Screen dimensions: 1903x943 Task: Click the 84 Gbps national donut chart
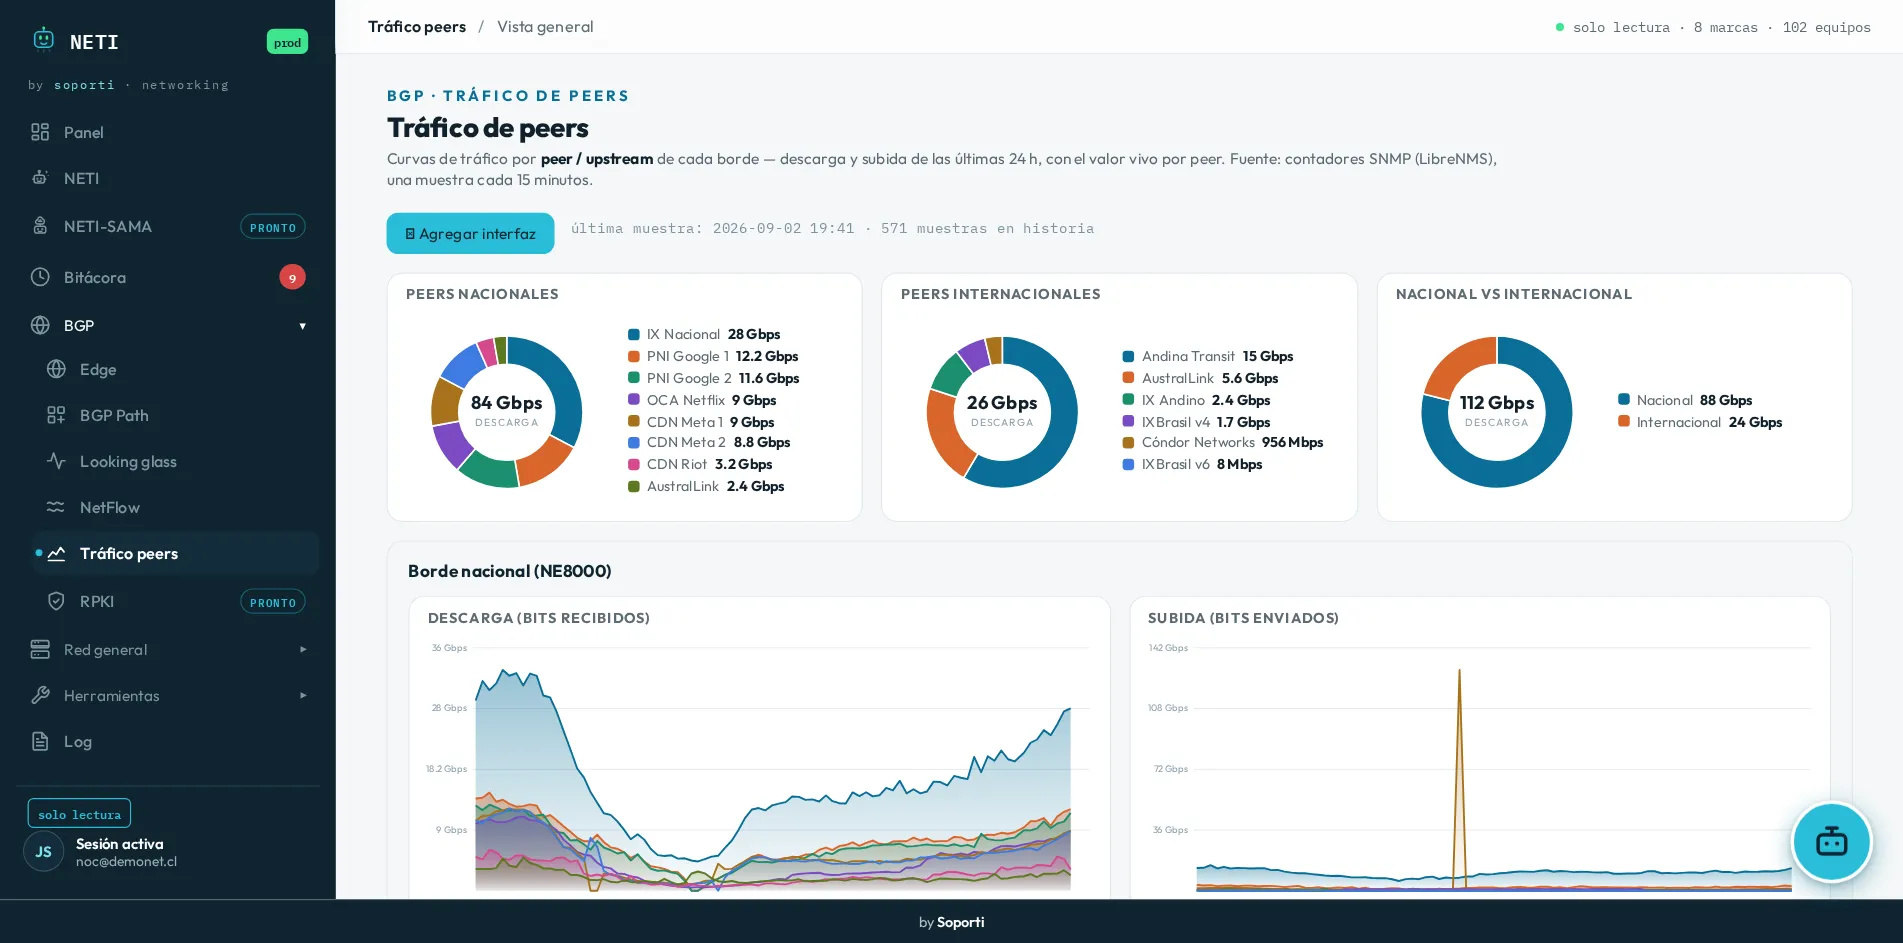[507, 411]
